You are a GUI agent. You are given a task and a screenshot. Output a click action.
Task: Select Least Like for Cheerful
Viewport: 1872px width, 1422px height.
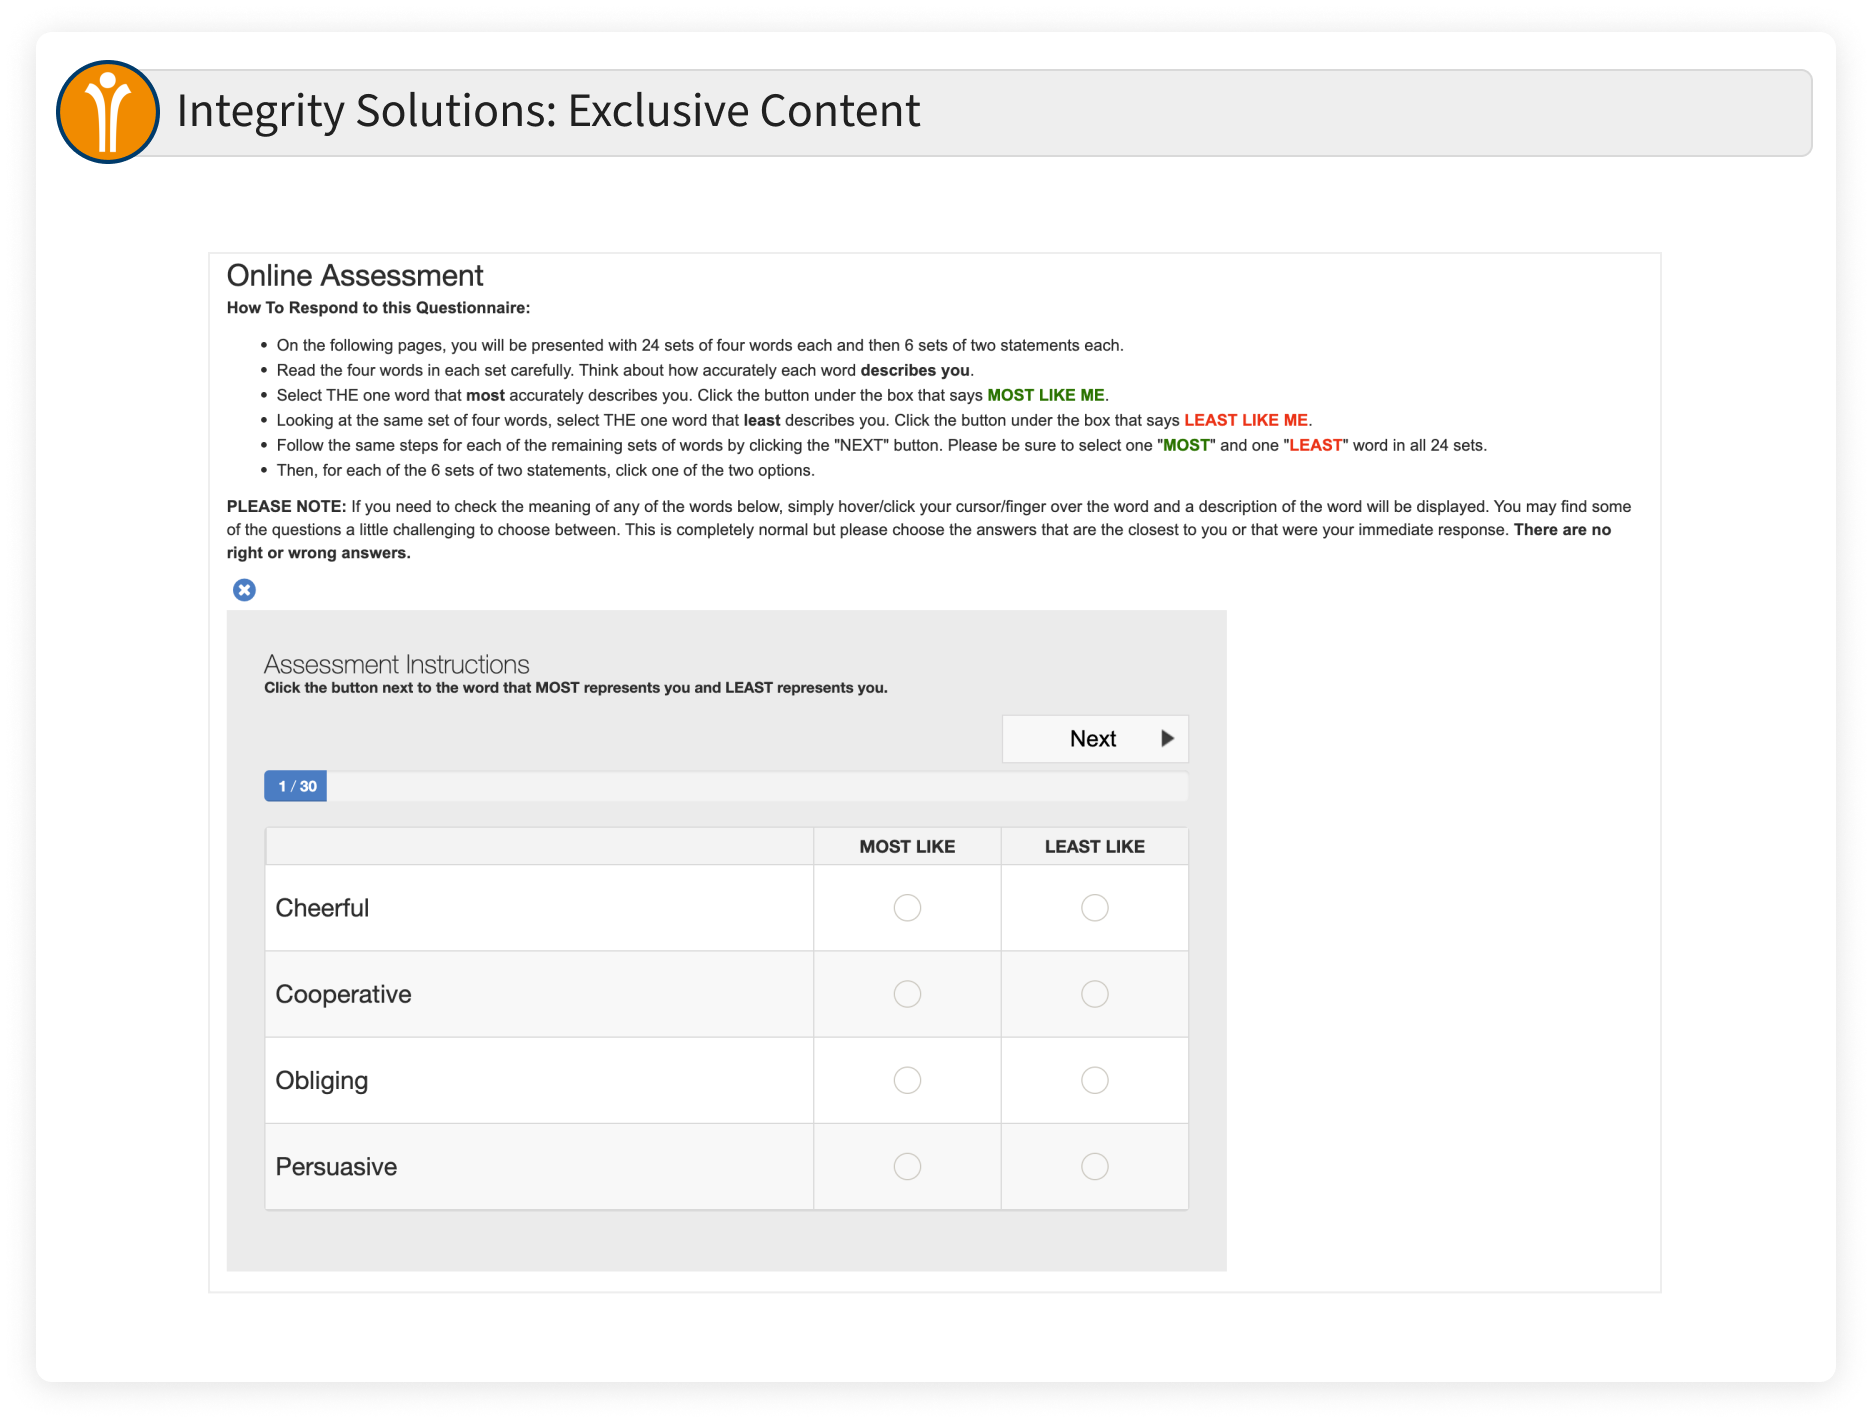[1095, 908]
